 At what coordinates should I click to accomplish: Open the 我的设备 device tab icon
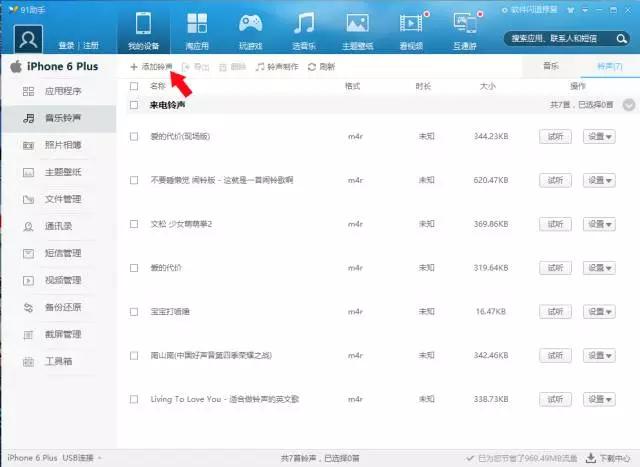click(x=144, y=24)
